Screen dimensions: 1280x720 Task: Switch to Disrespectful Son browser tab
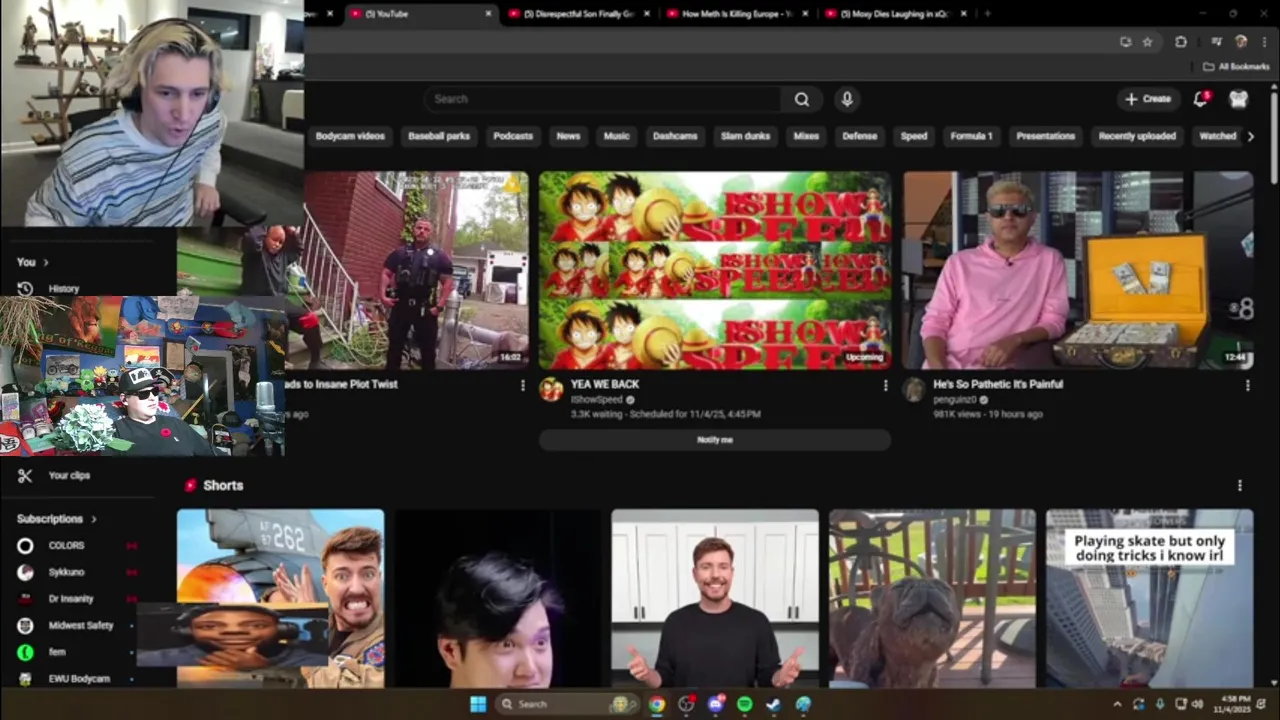579,14
